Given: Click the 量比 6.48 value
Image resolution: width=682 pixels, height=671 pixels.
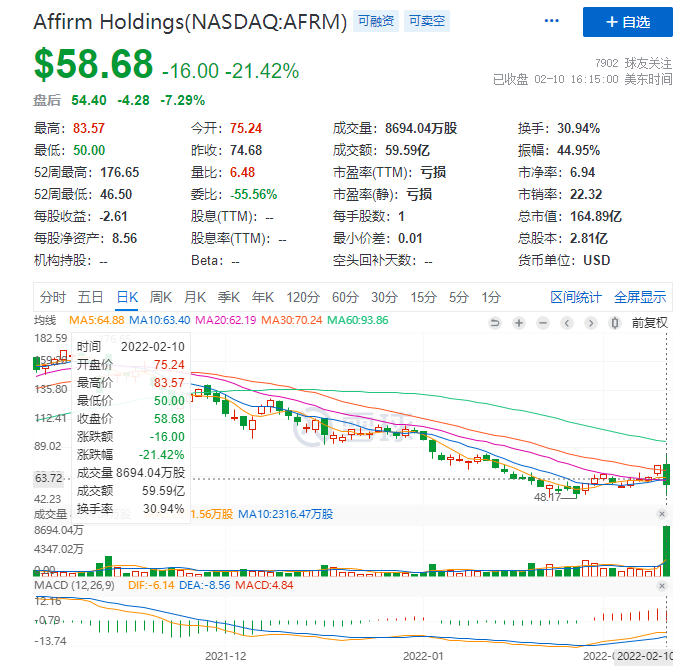Looking at the screenshot, I should coord(242,172).
